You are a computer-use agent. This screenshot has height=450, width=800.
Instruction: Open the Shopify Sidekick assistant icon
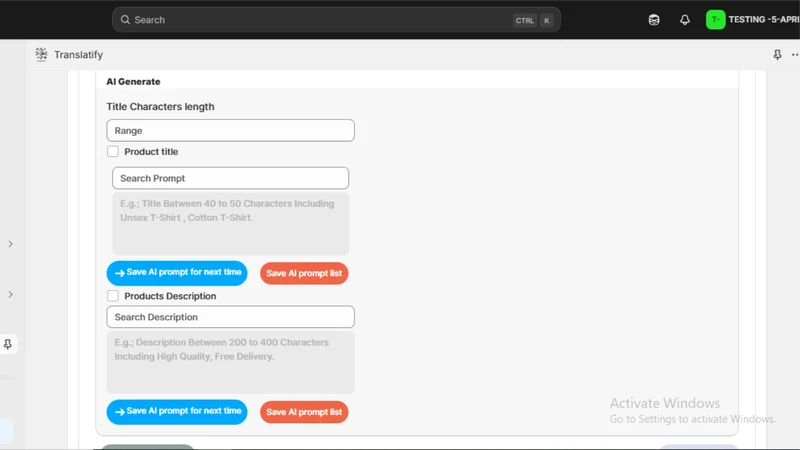(654, 20)
